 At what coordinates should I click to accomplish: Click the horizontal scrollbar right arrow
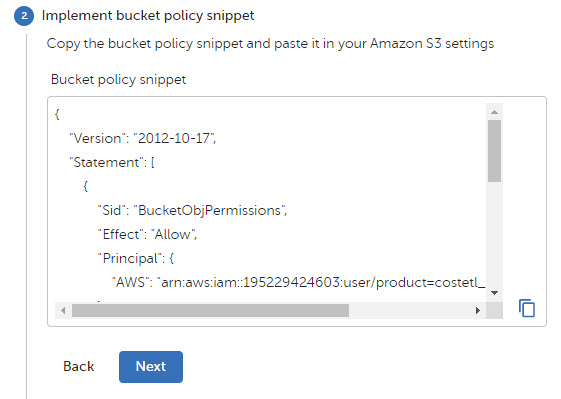478,310
